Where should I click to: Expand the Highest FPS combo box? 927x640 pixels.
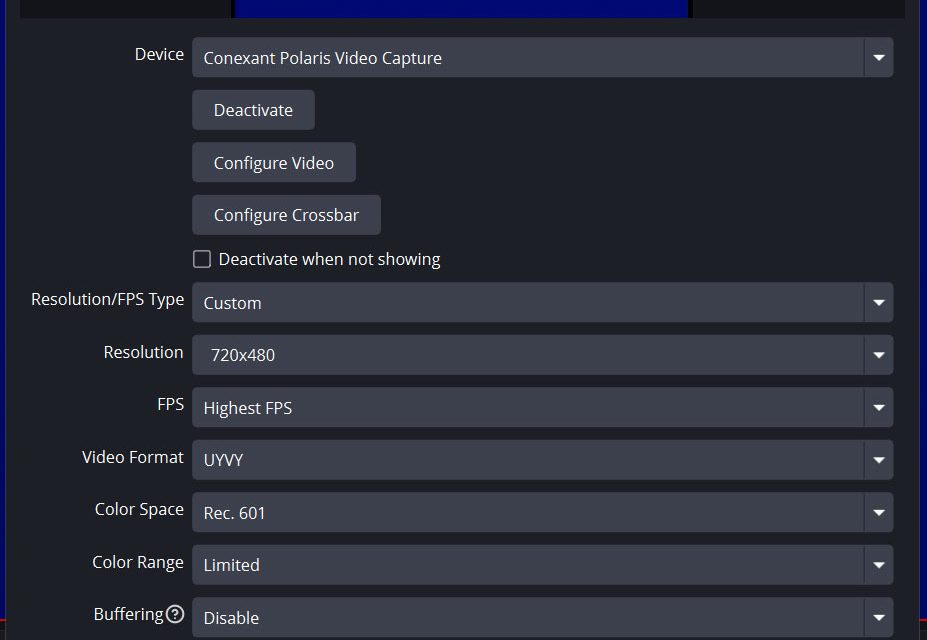point(527,408)
